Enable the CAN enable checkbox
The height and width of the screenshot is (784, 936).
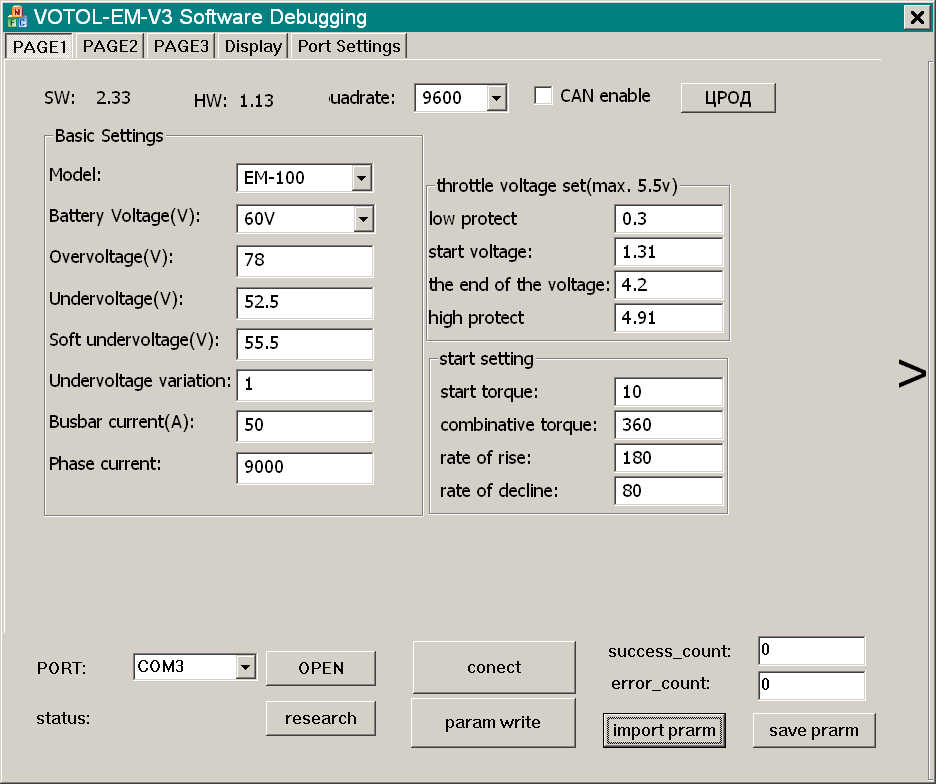pyautogui.click(x=544, y=96)
